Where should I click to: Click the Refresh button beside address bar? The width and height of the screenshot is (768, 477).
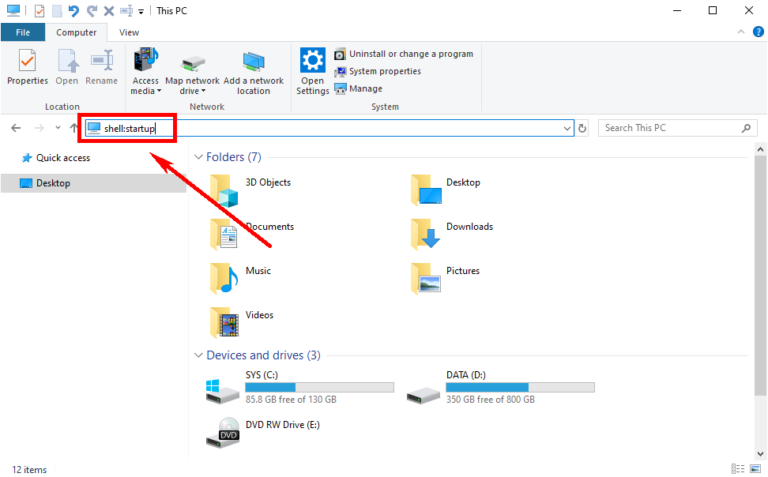click(x=583, y=128)
